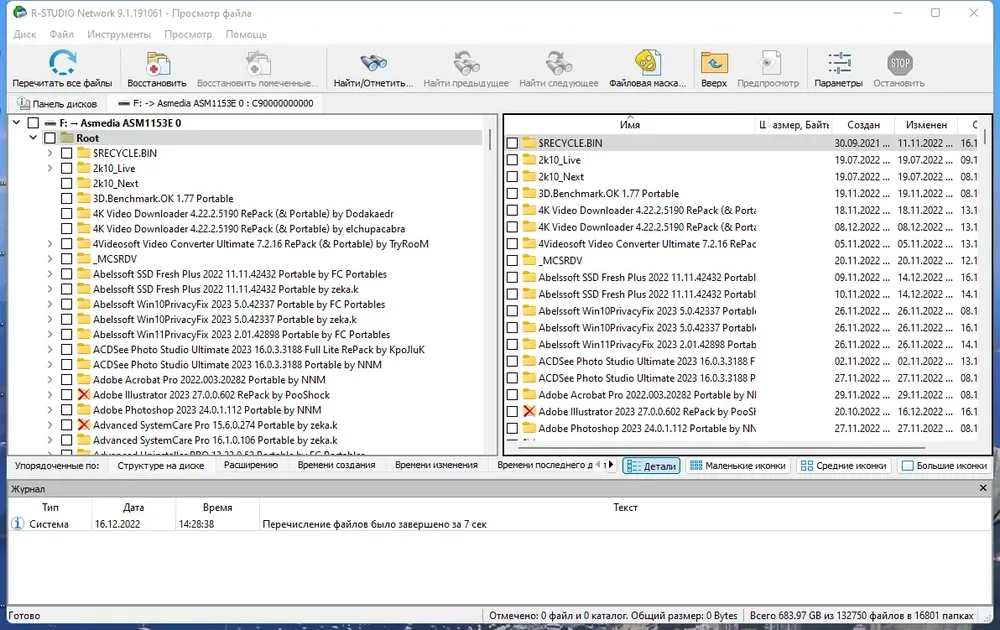The width and height of the screenshot is (1000, 630).
Task: Sort by Структуре на диске
Action: [x=161, y=465]
